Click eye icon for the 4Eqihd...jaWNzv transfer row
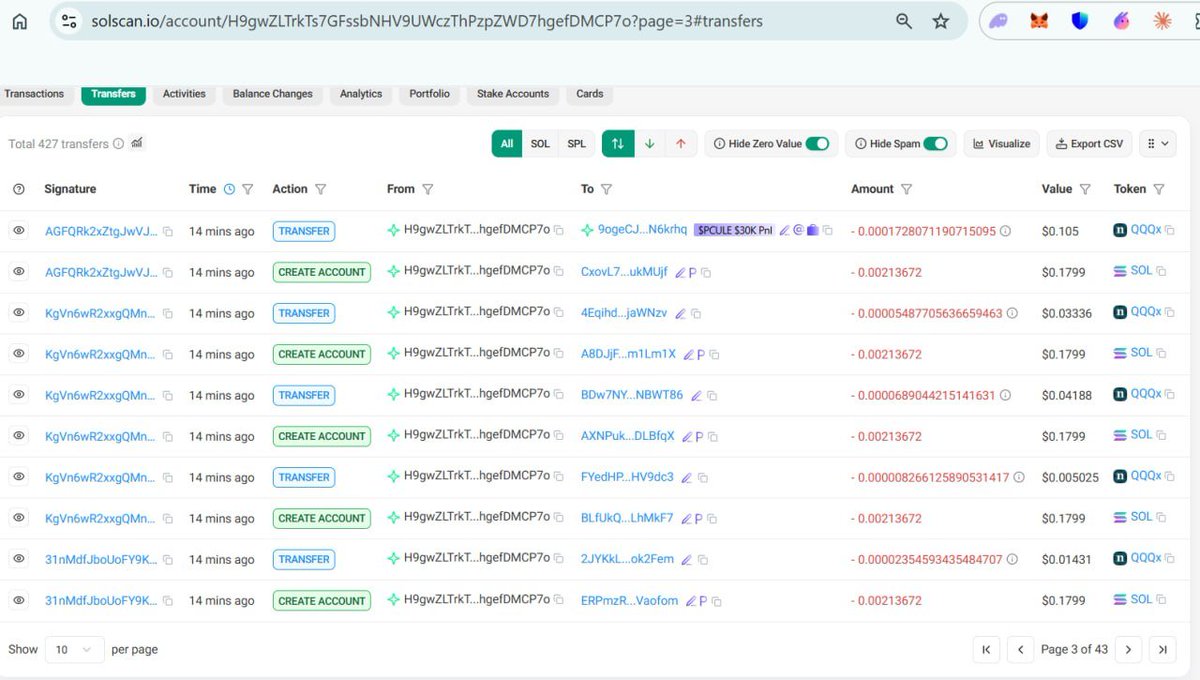 [x=18, y=312]
